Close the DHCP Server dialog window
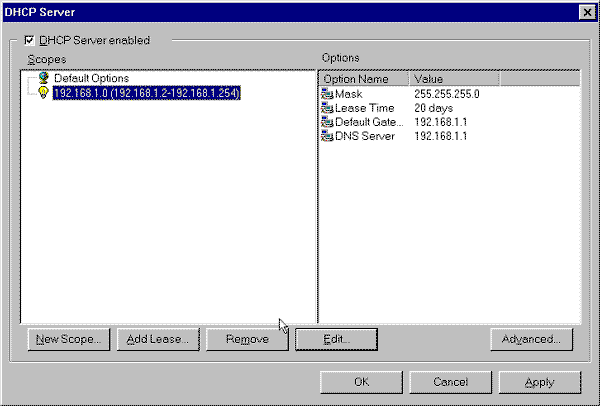The height and width of the screenshot is (406, 600). [x=587, y=12]
